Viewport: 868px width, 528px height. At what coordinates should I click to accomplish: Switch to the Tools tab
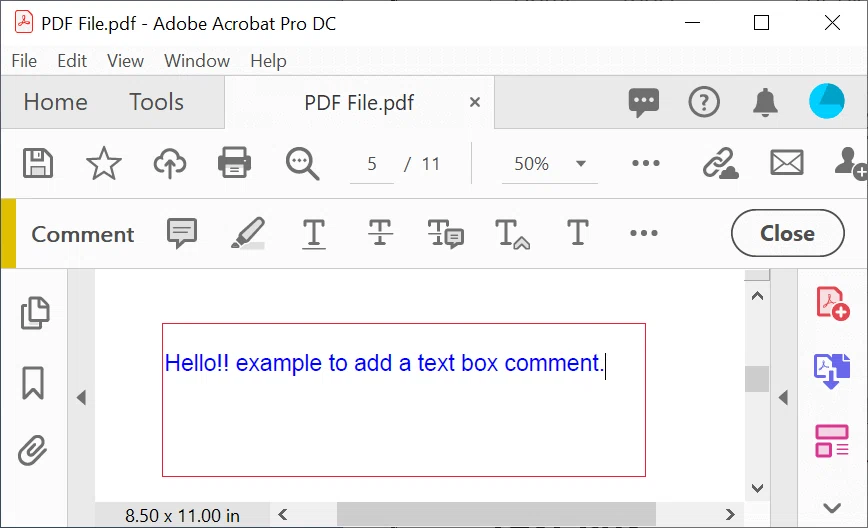click(x=156, y=102)
